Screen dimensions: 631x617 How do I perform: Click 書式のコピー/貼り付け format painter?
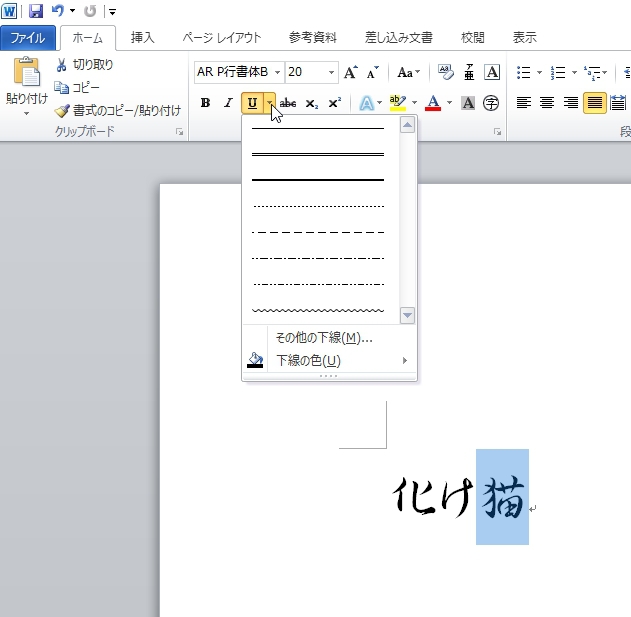(x=118, y=110)
